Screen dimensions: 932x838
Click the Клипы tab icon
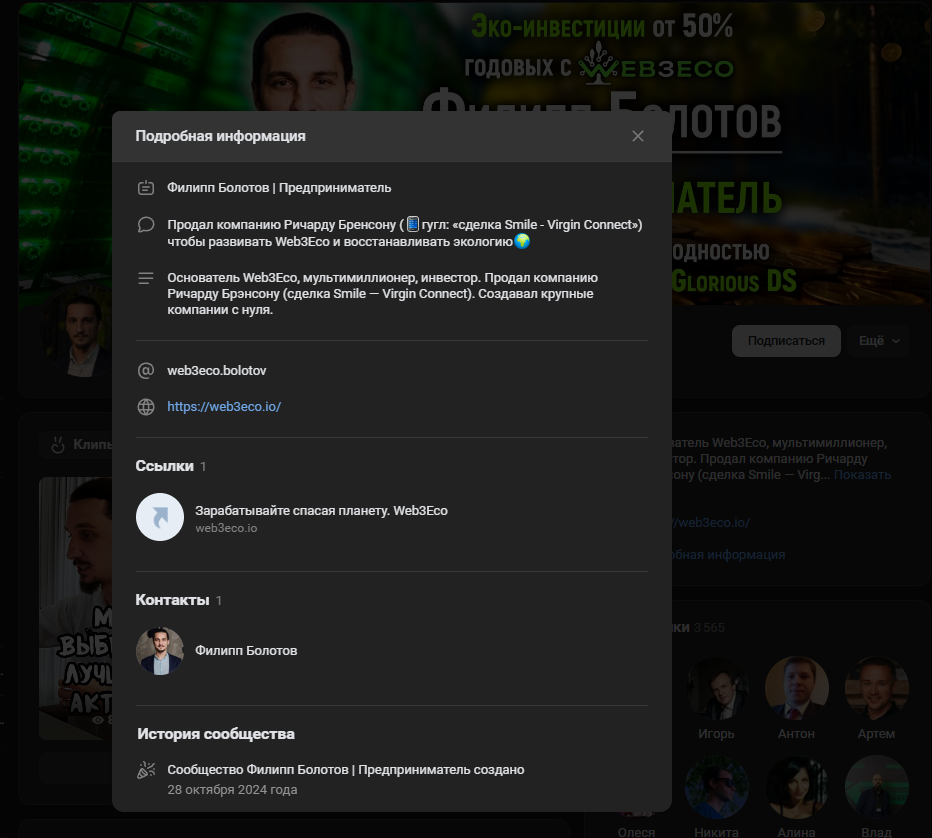pos(58,445)
